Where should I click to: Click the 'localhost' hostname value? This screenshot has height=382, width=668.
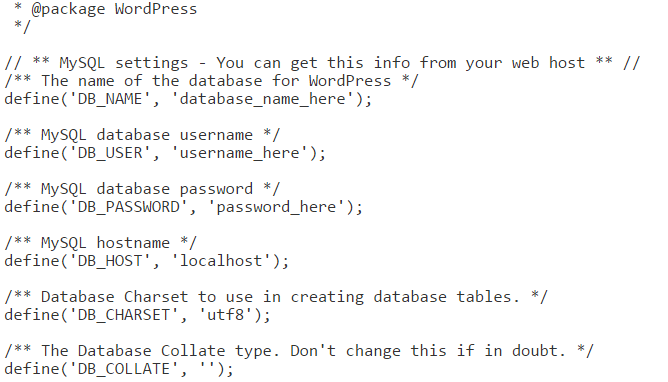click(x=221, y=261)
